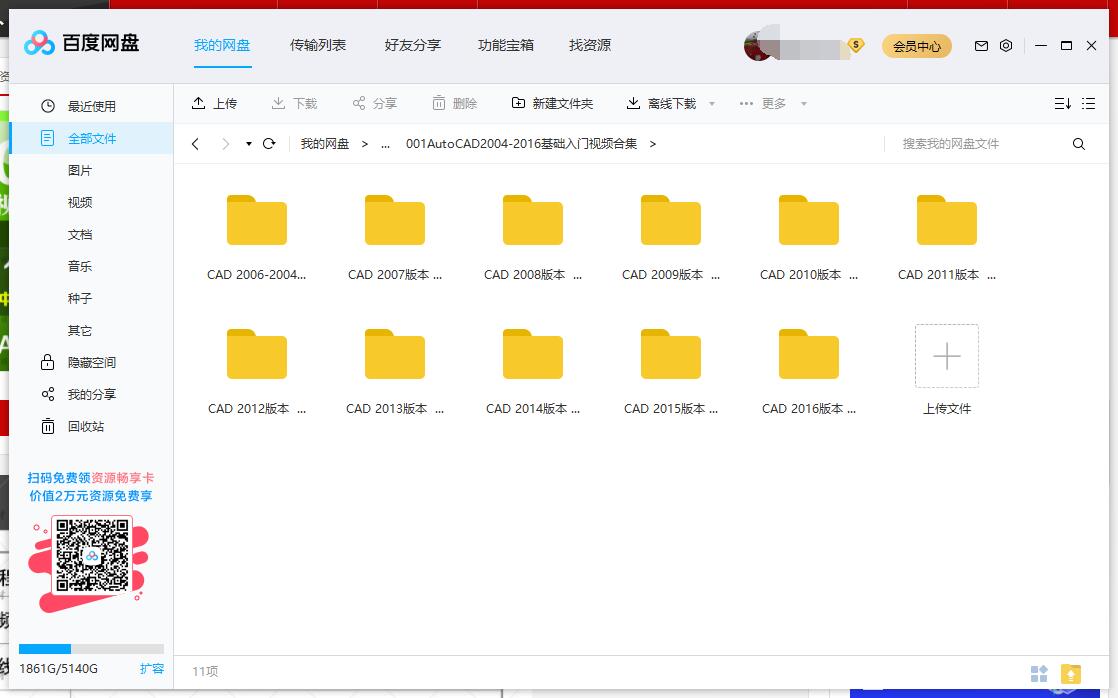The width and height of the screenshot is (1118, 698).
Task: Click the storage usage progress bar
Action: [91, 649]
